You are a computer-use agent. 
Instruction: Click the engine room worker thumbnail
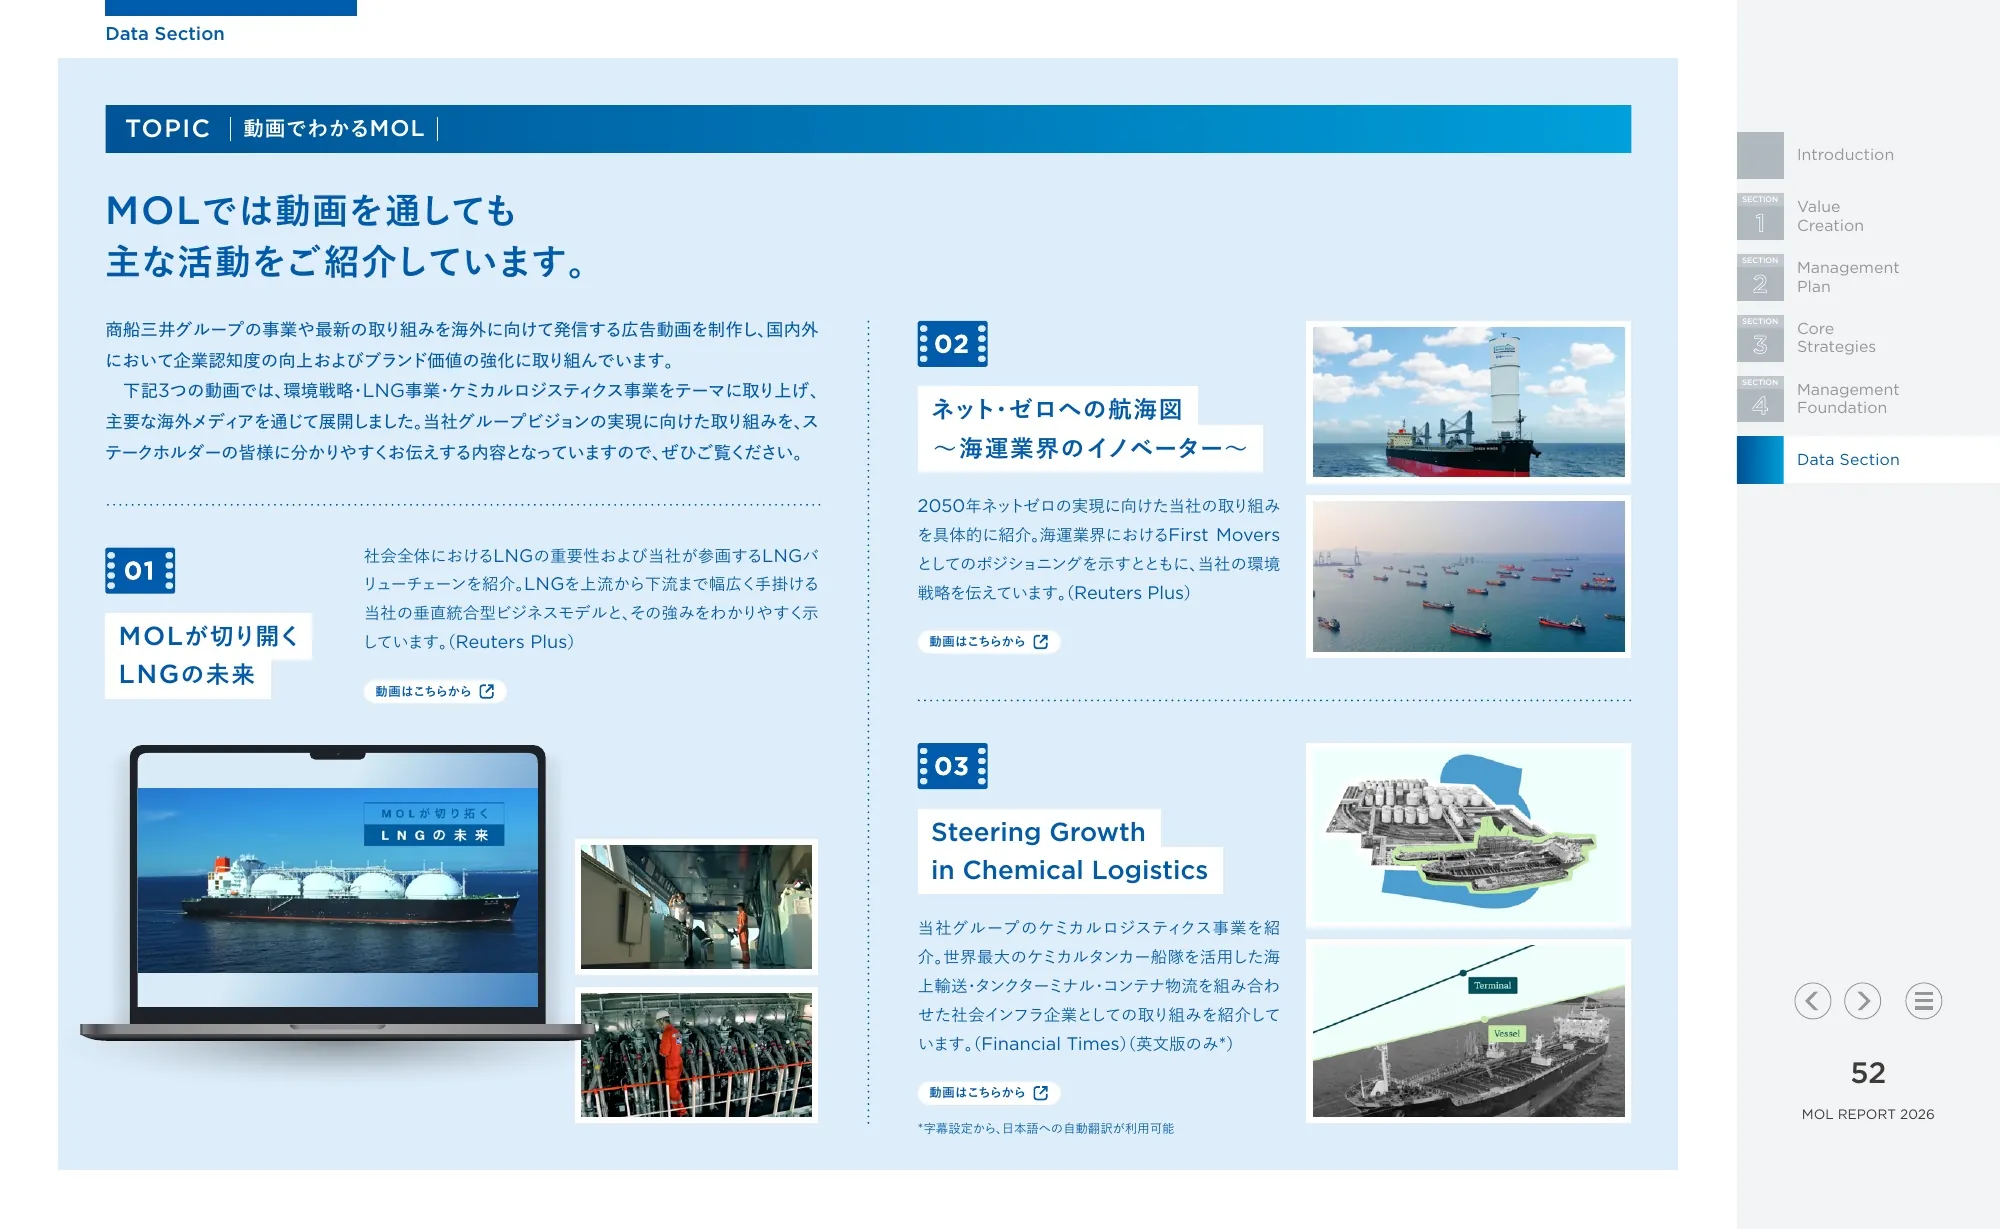[696, 1055]
